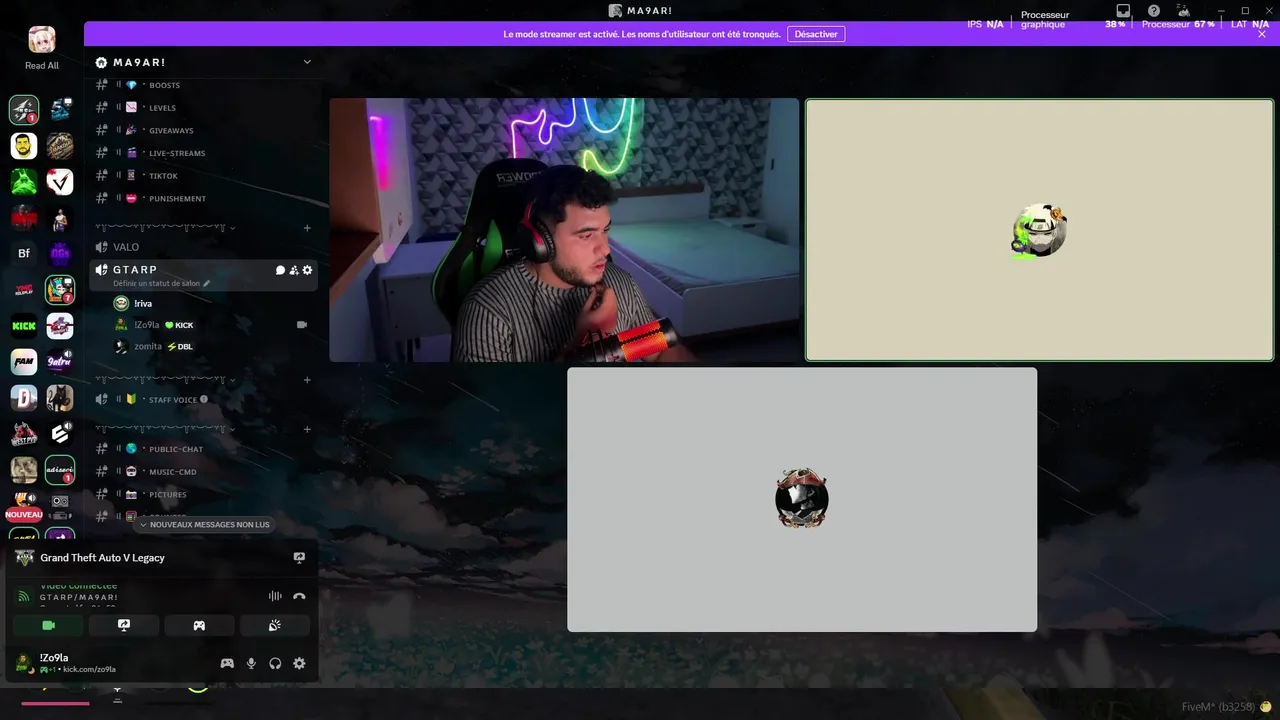Open the FAM server icon
This screenshot has width=1280, height=720.
(24, 362)
